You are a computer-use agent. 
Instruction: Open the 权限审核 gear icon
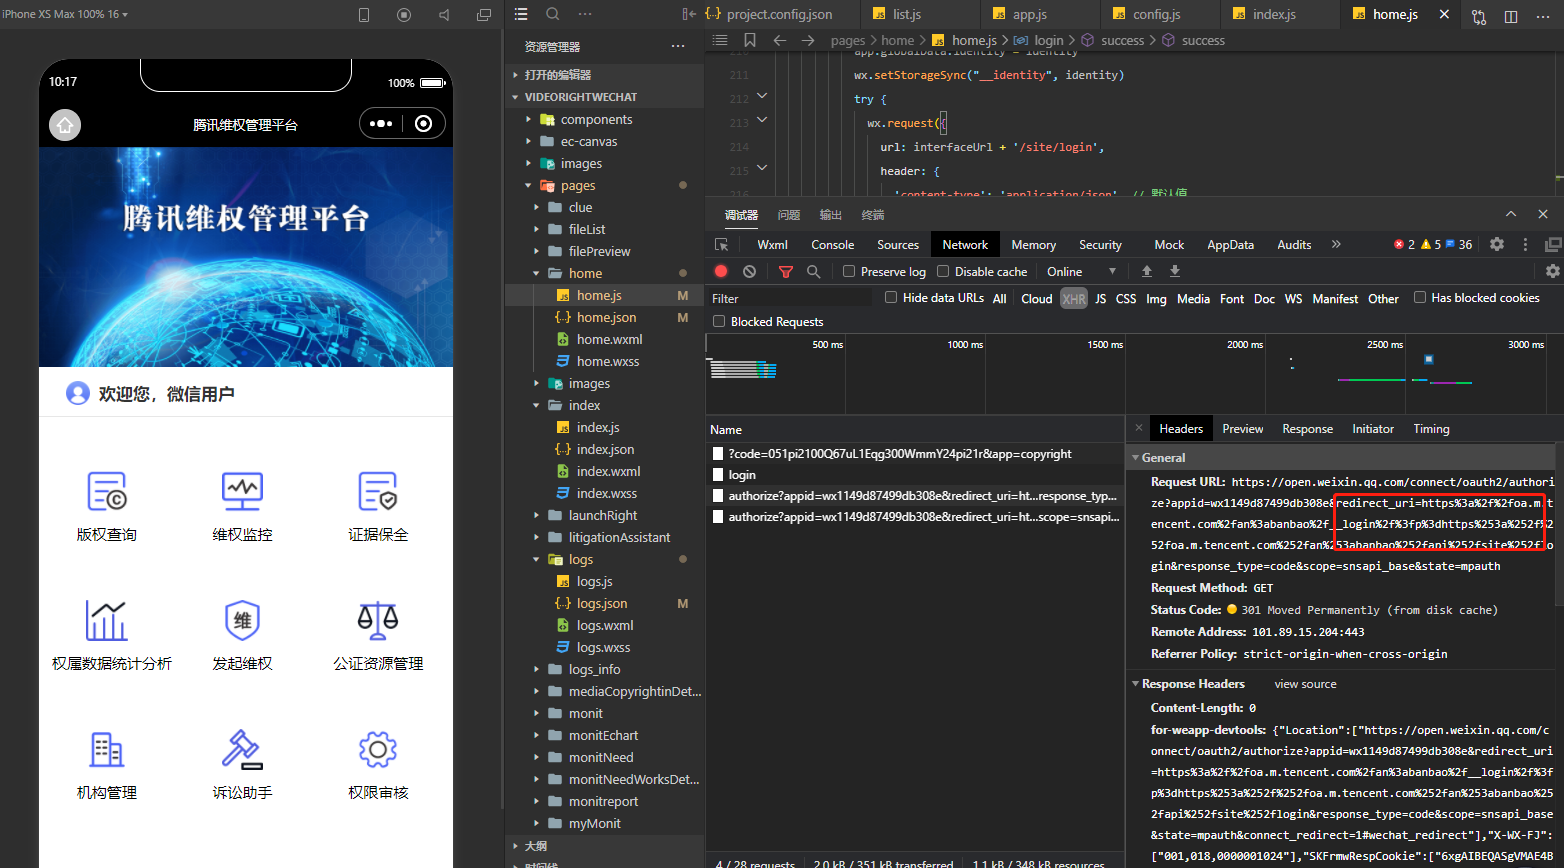pyautogui.click(x=378, y=750)
